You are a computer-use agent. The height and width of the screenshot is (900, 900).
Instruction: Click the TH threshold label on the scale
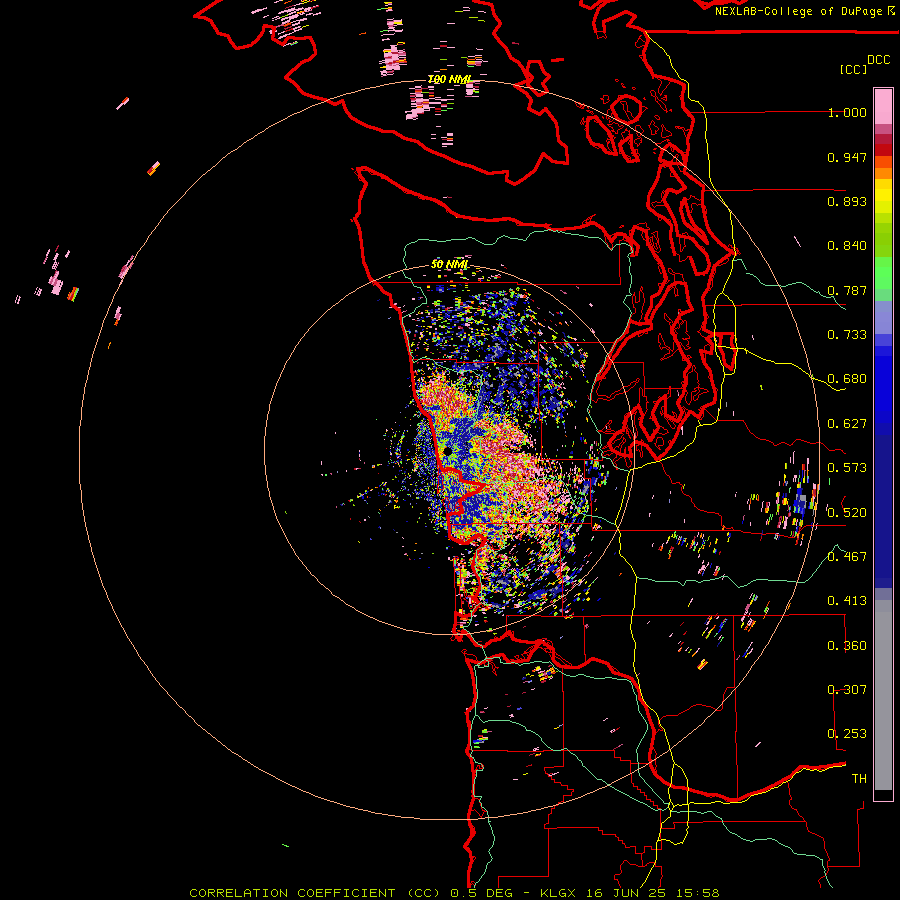[x=859, y=779]
